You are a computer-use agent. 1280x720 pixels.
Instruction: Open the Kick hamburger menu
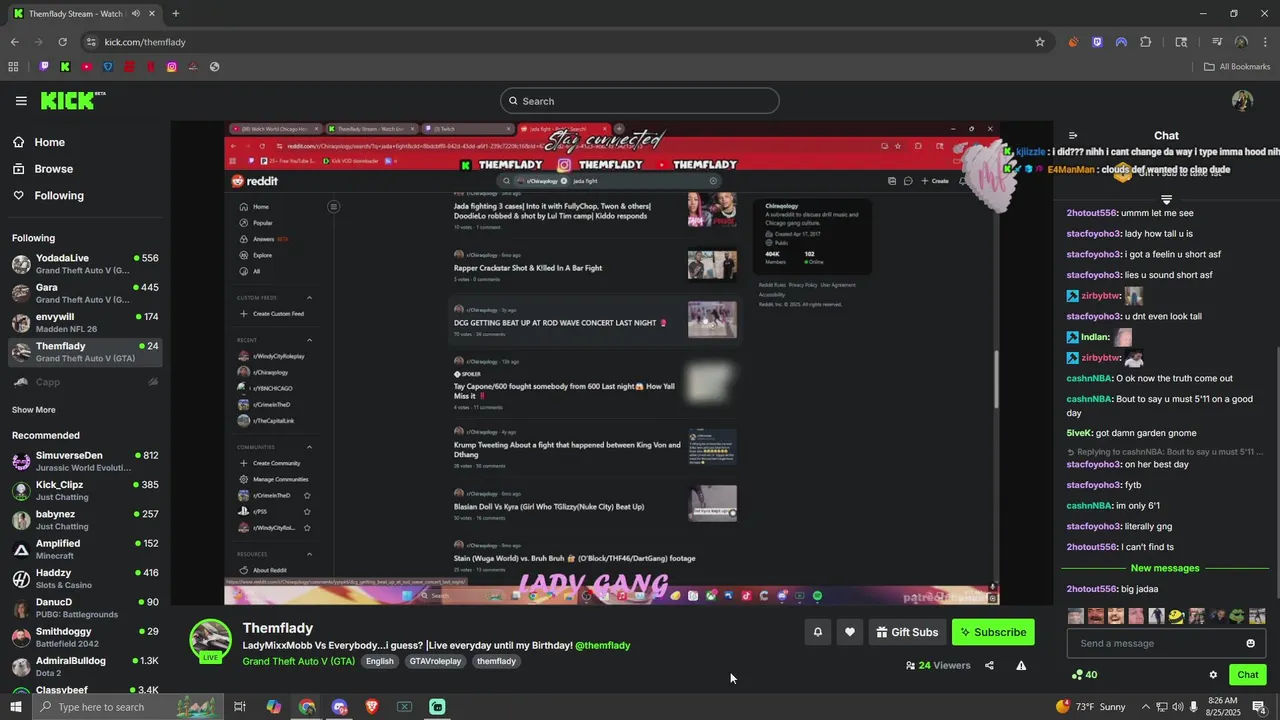[21, 101]
